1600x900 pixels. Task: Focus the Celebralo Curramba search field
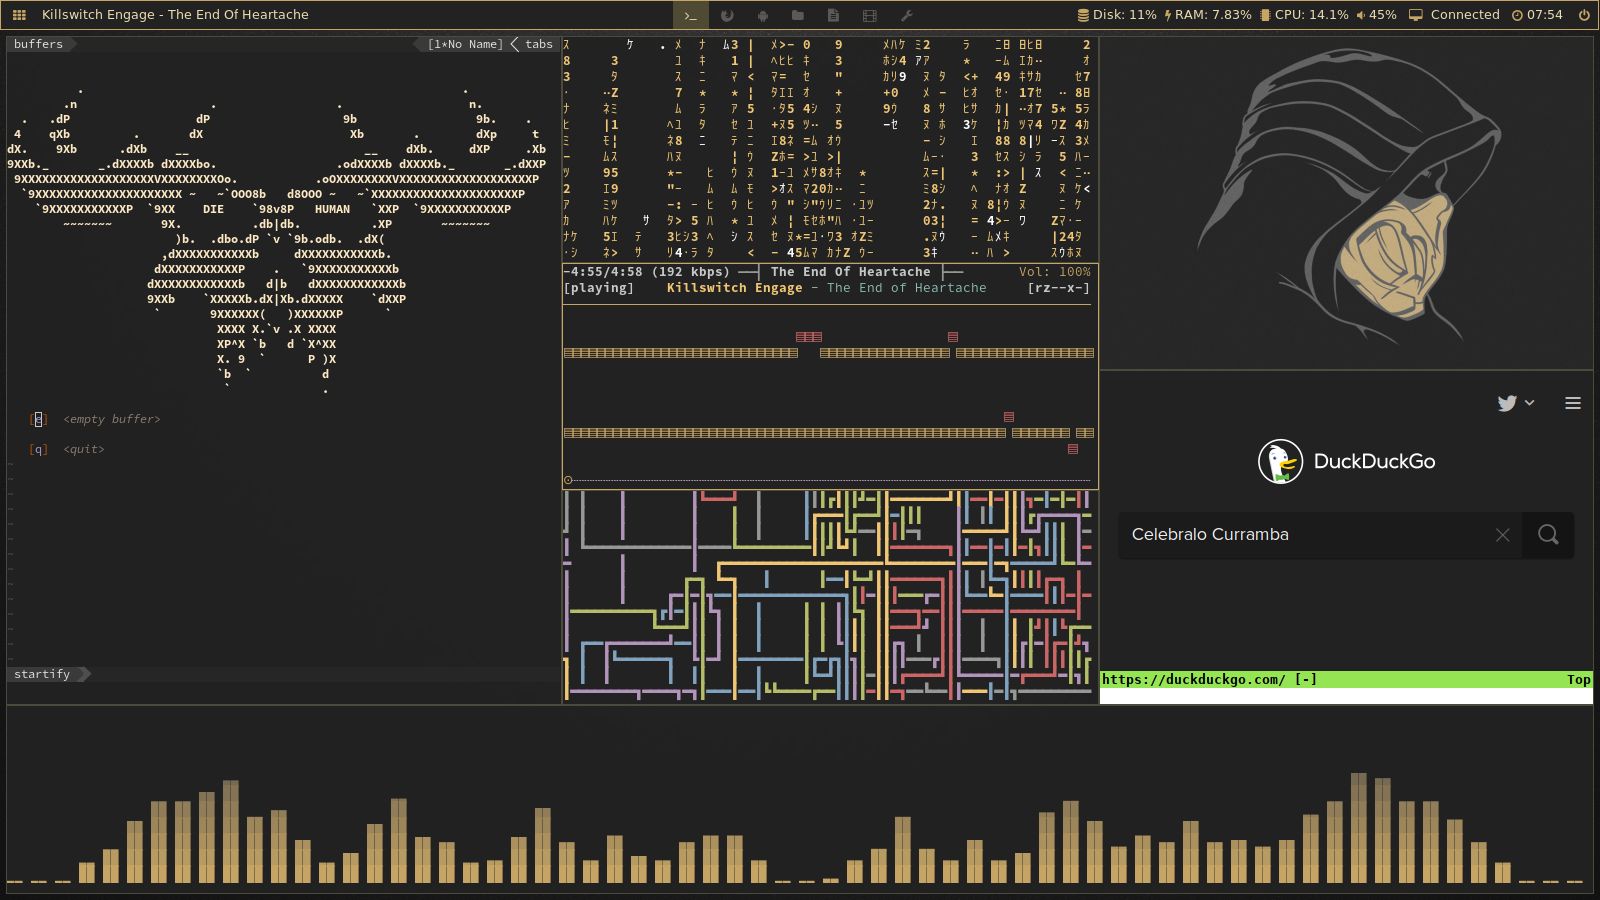(x=1300, y=535)
